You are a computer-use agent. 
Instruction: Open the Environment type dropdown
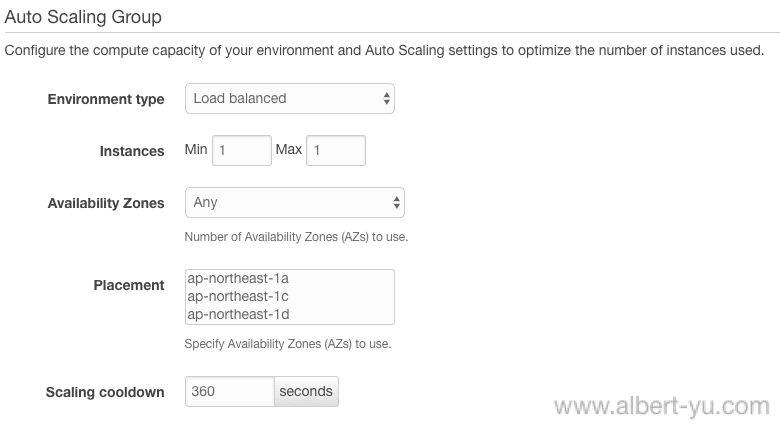pyautogui.click(x=290, y=99)
